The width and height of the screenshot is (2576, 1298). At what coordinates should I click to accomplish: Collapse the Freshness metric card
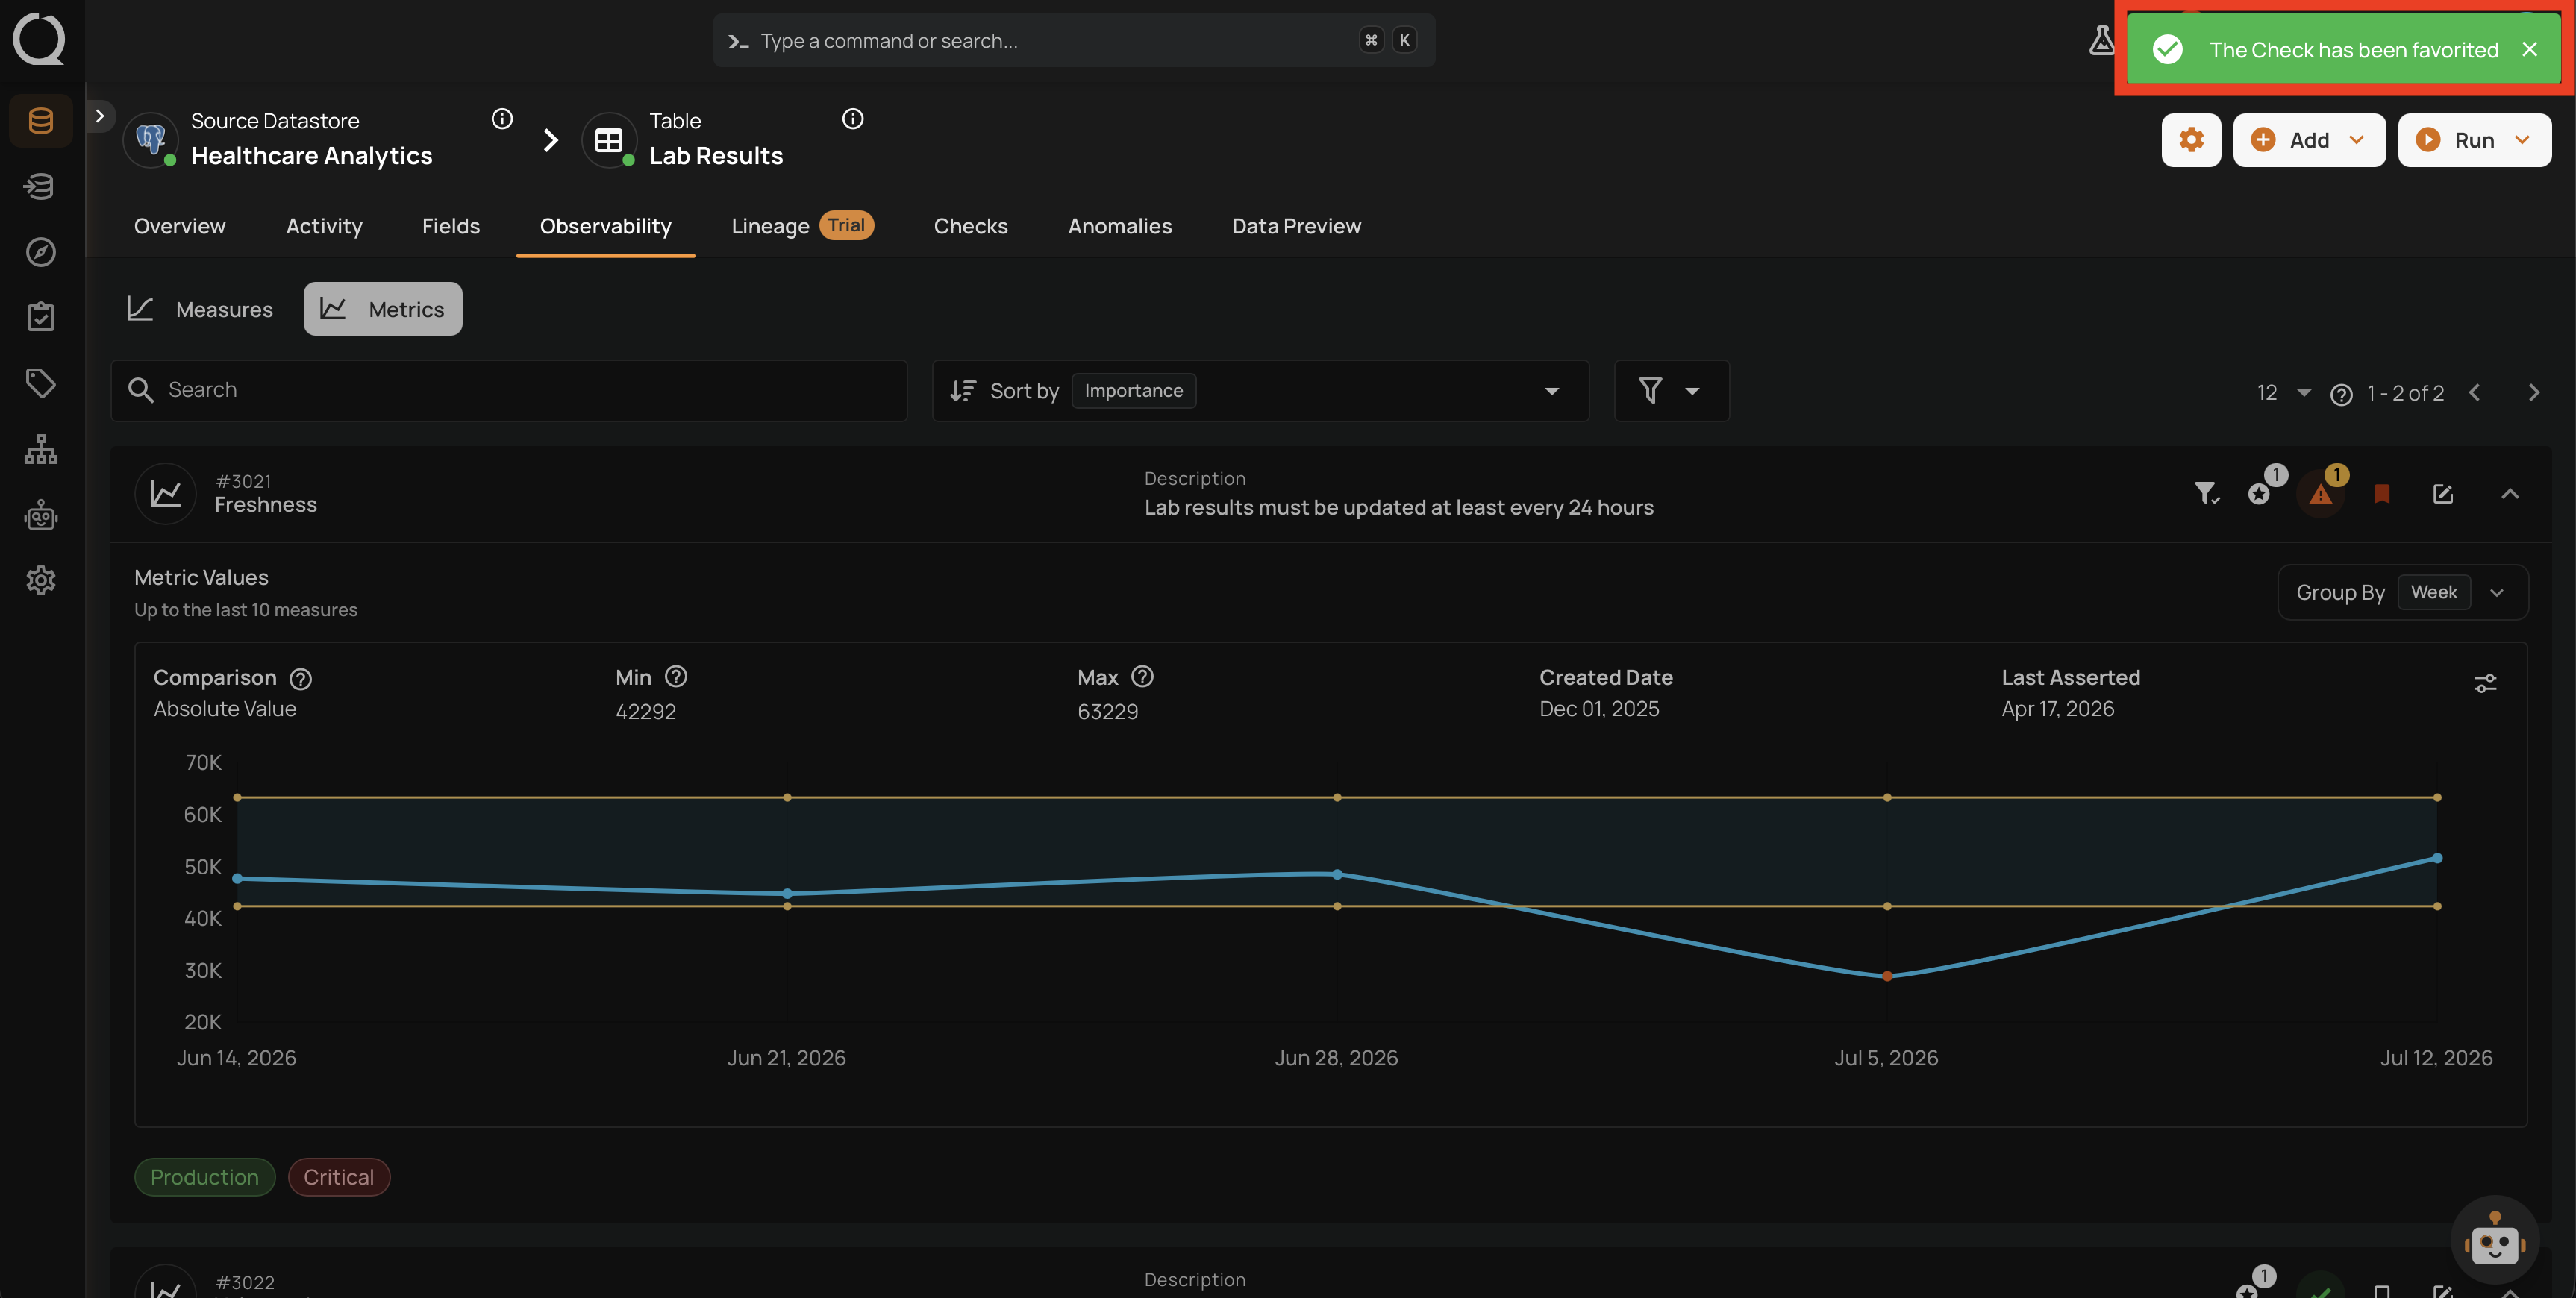click(2510, 494)
